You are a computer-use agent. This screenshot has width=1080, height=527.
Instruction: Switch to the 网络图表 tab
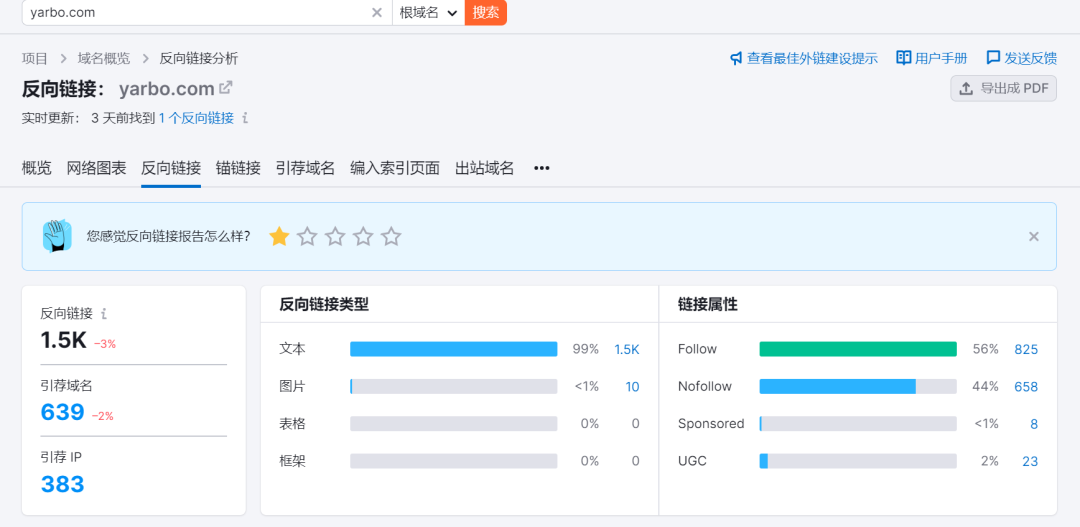click(x=96, y=168)
